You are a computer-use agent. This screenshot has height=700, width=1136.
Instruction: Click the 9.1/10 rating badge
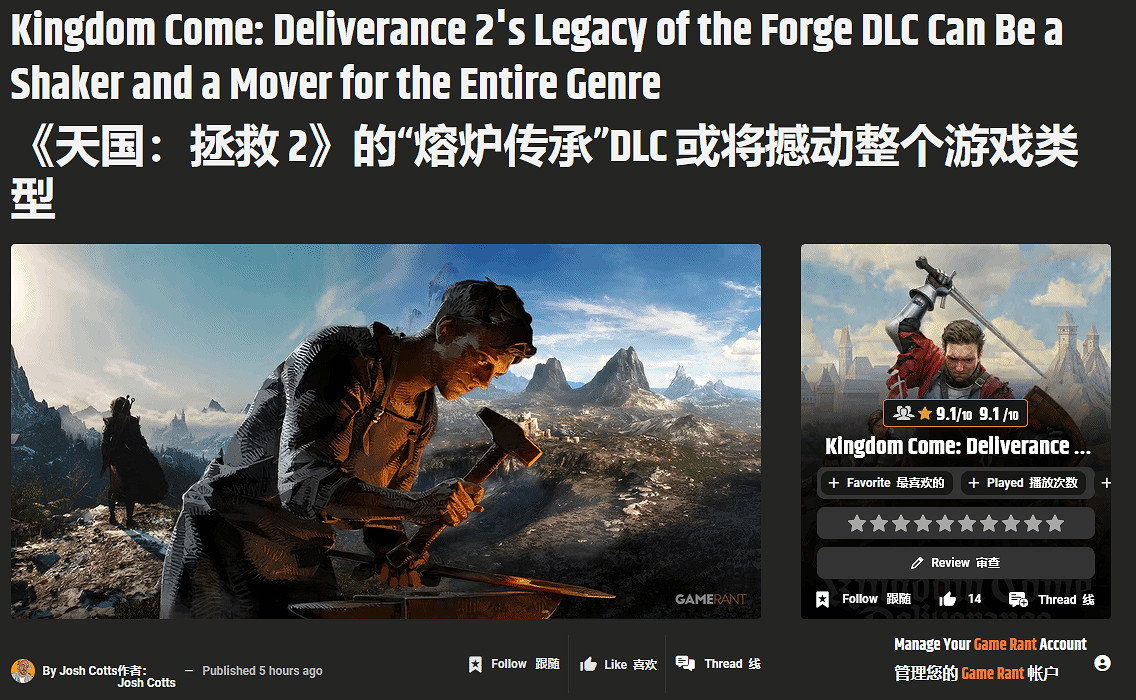[955, 414]
